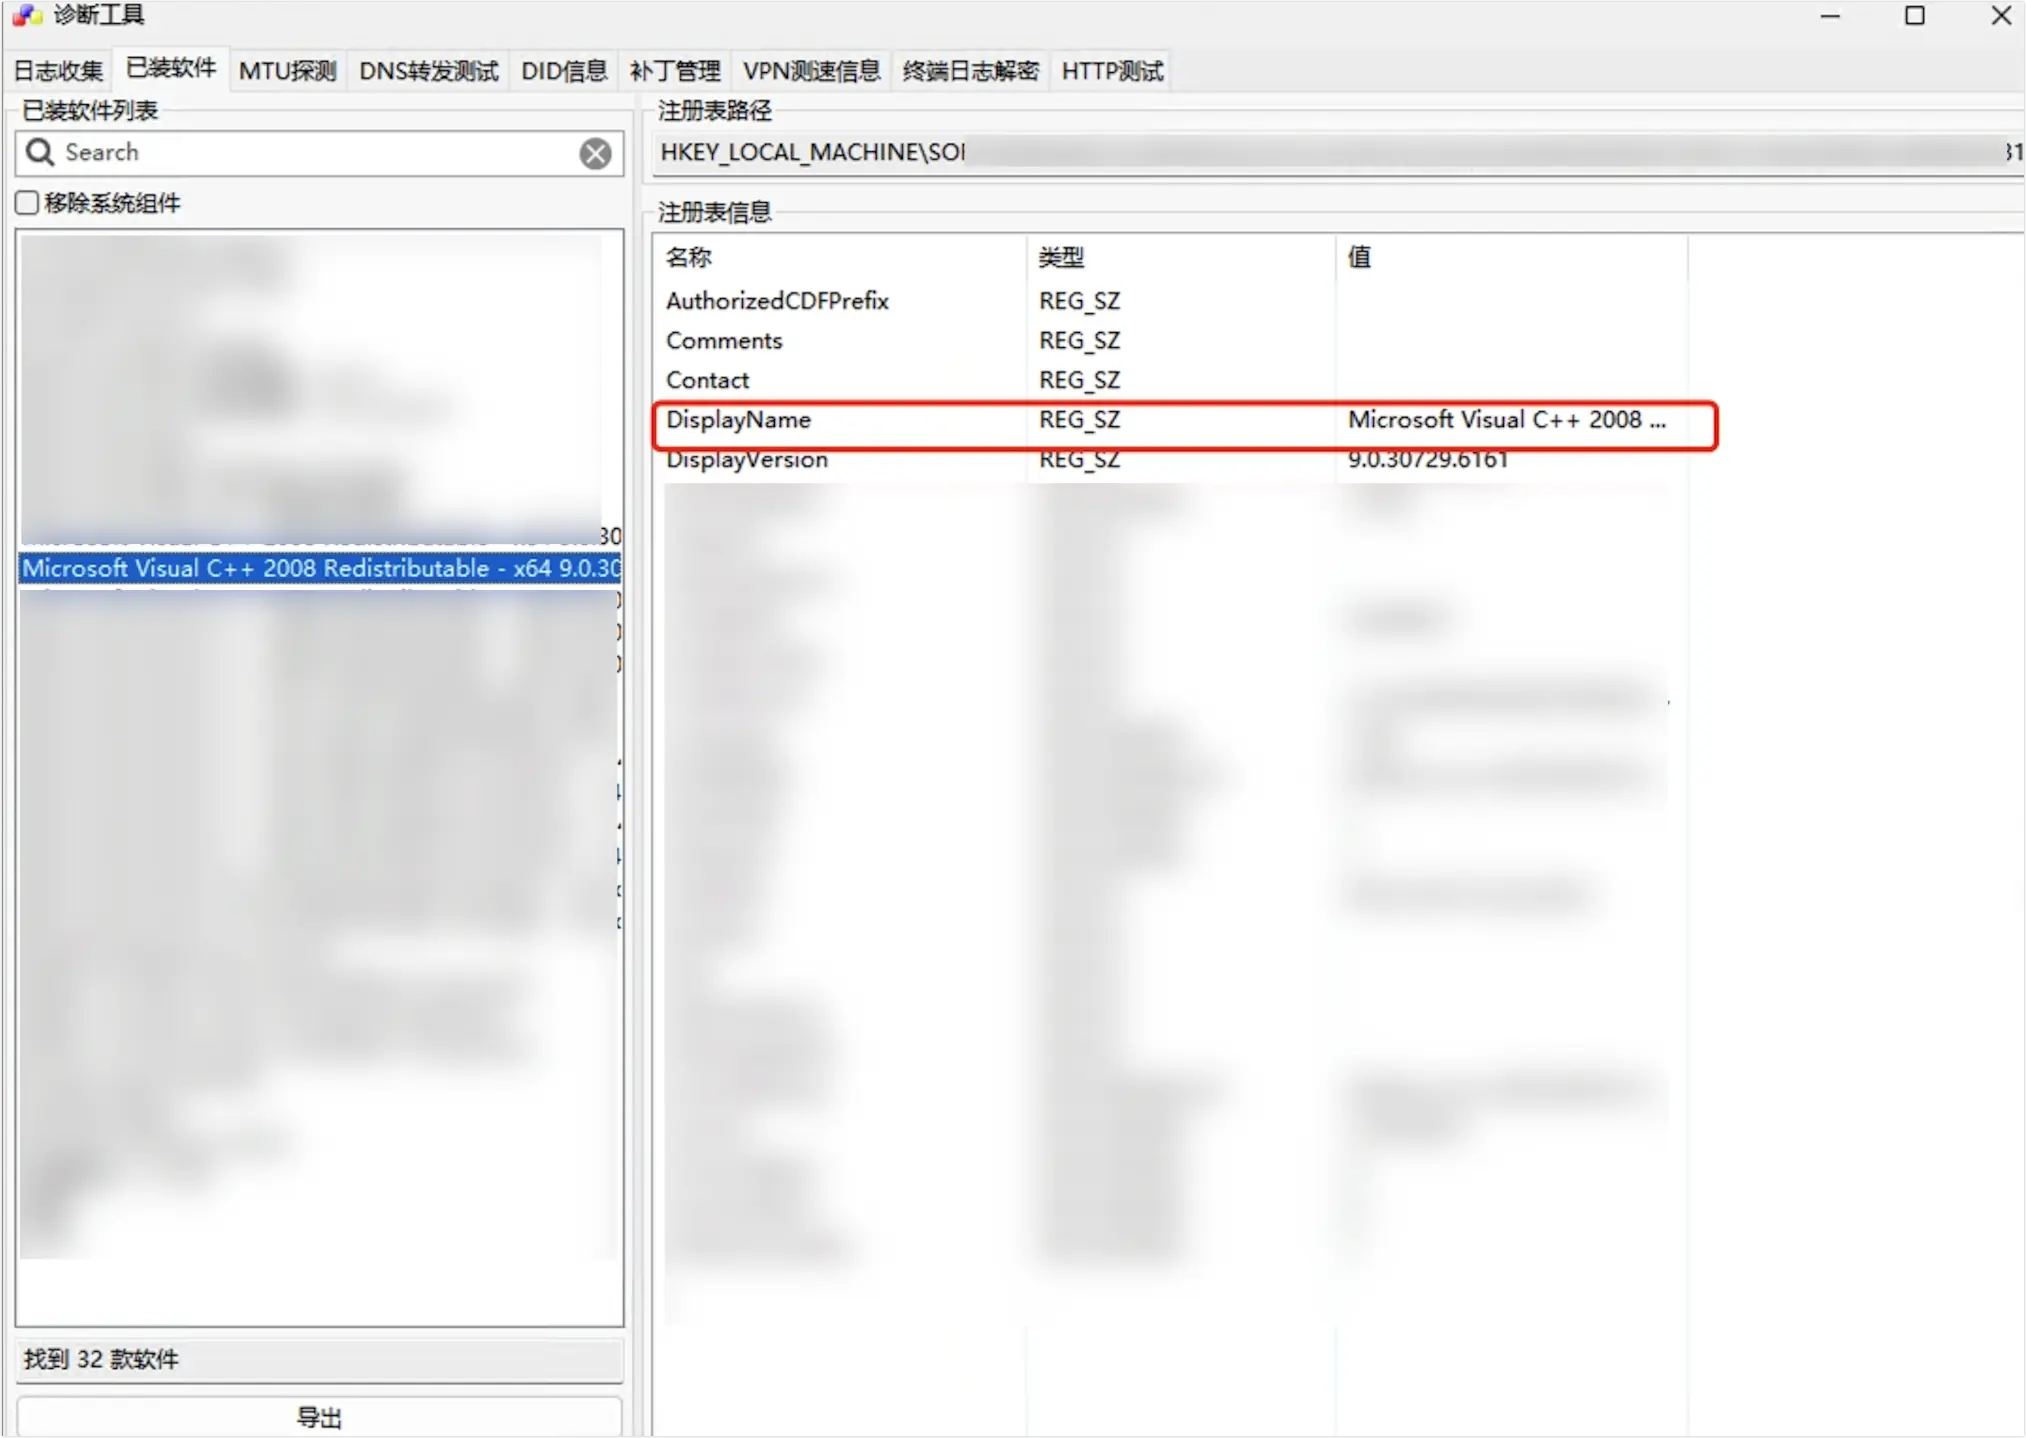This screenshot has width=2026, height=1438.
Task: Click the value Microsoft Visual C++ 2008 ...
Action: [1507, 420]
